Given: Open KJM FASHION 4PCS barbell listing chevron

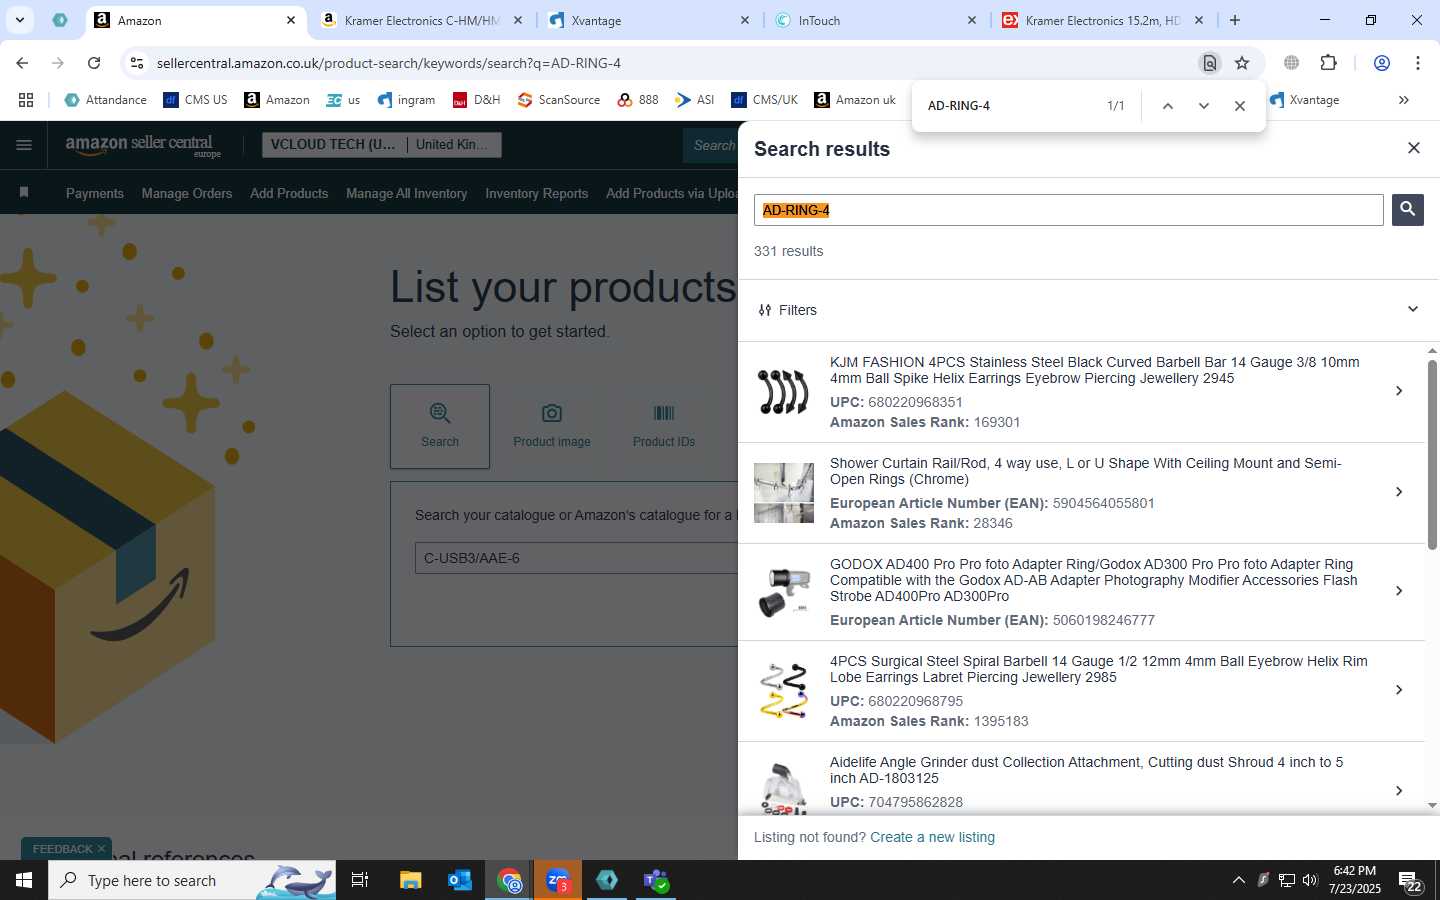Looking at the screenshot, I should click(x=1399, y=391).
